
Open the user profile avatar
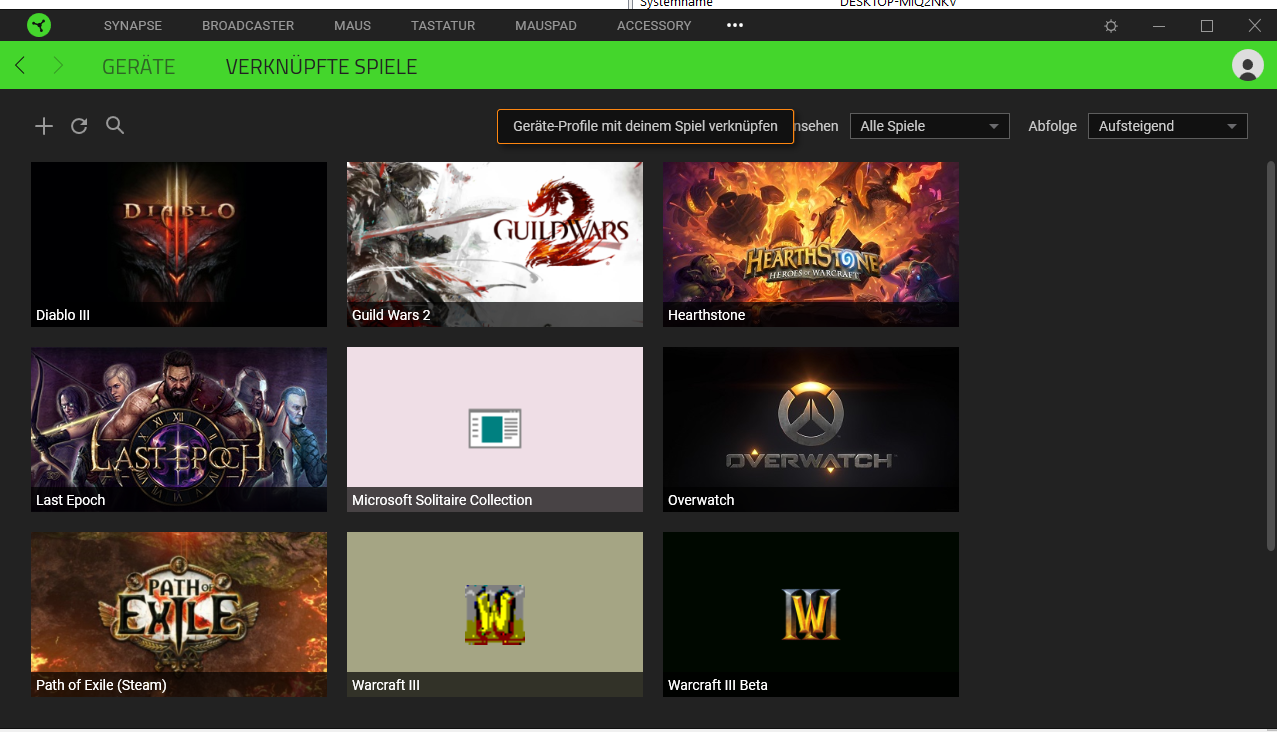pos(1247,65)
